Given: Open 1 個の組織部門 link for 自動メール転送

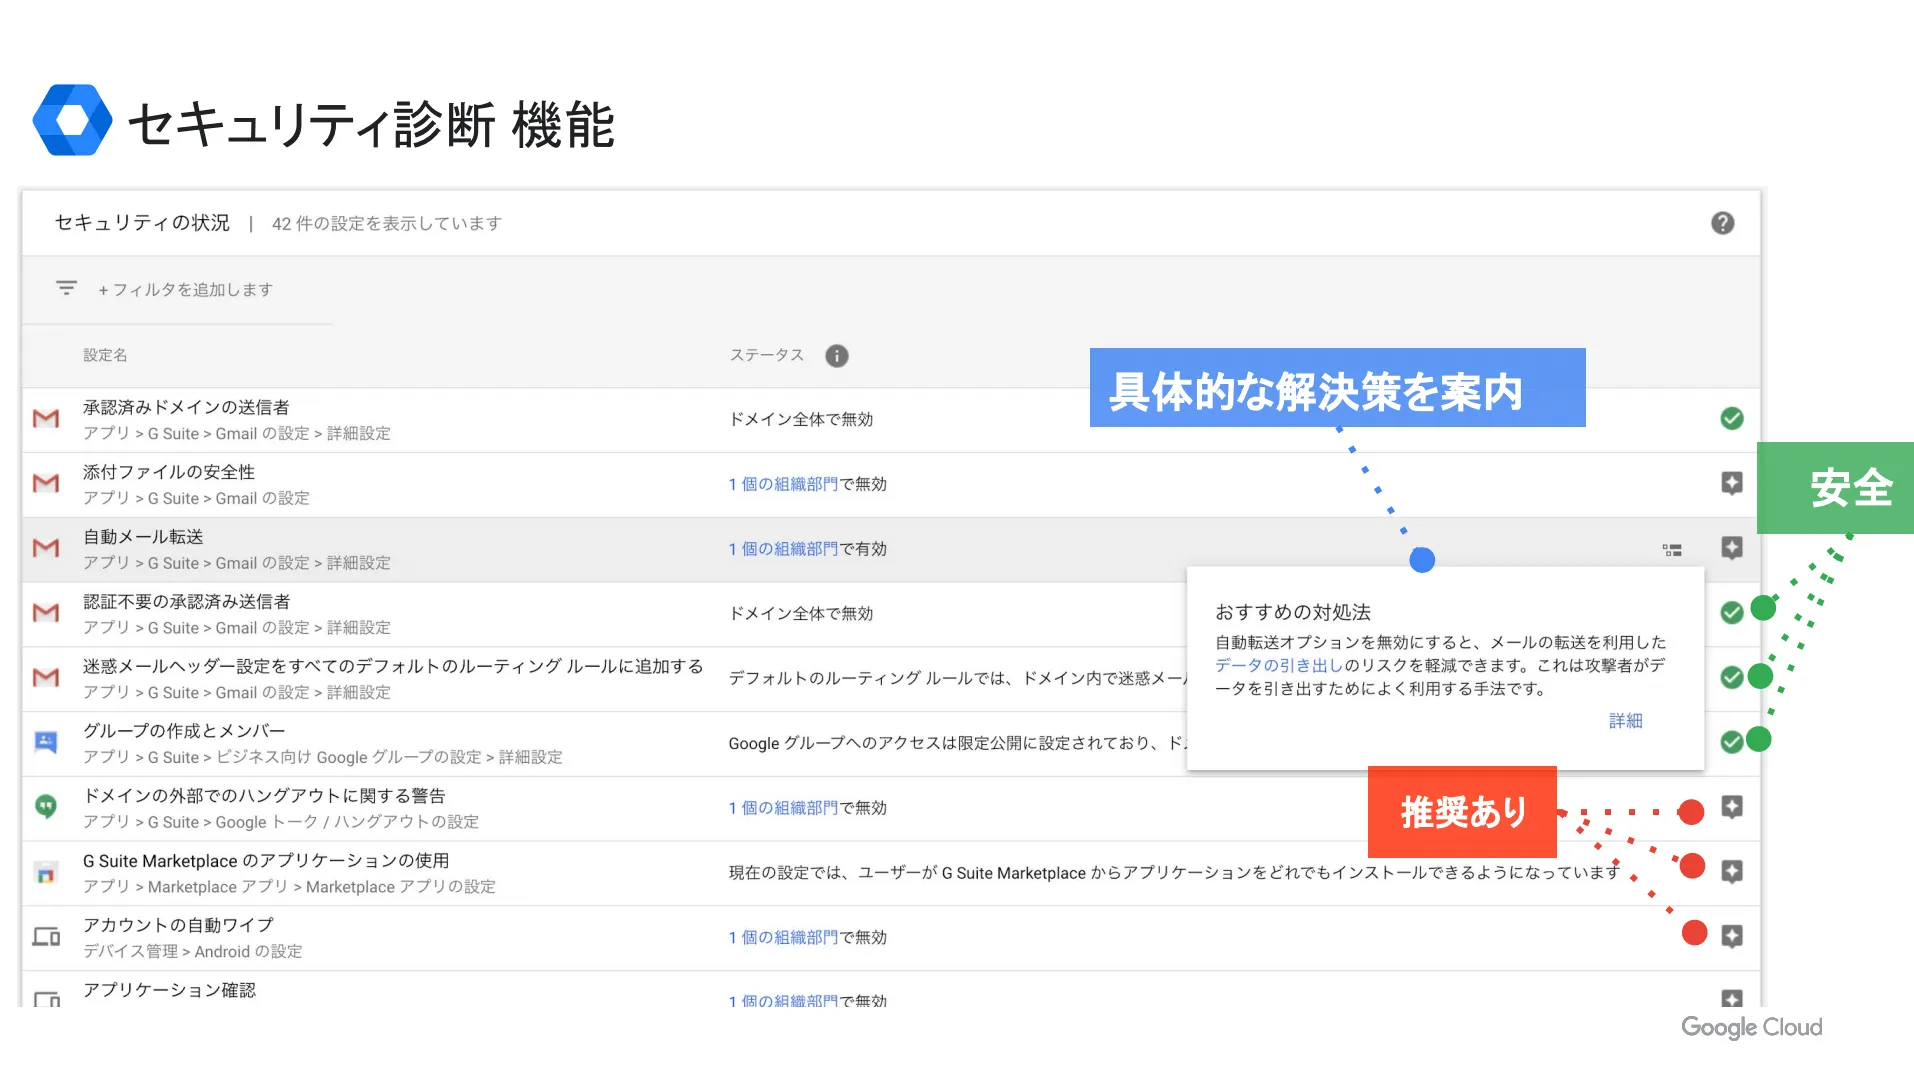Looking at the screenshot, I should point(783,549).
